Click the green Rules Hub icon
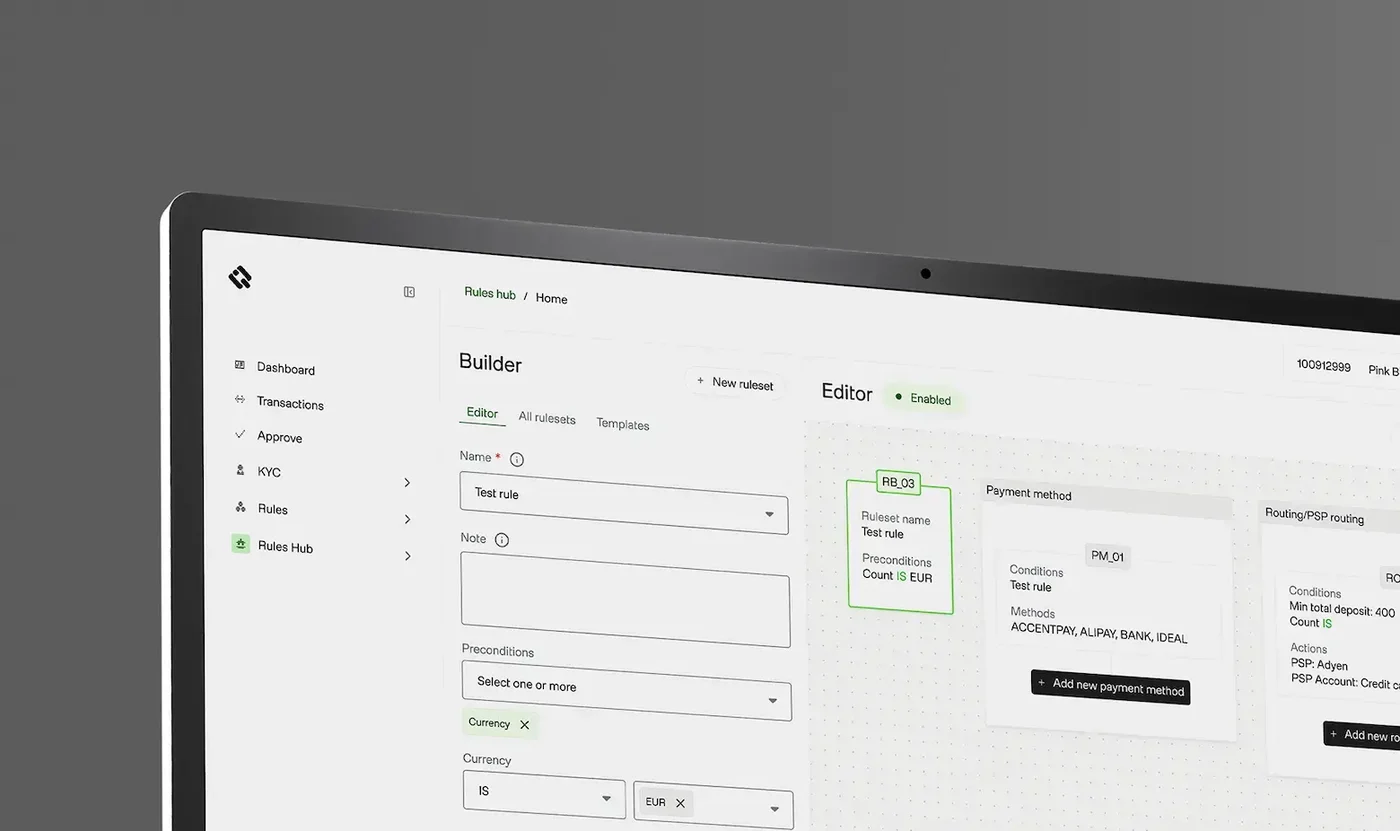 (x=241, y=543)
